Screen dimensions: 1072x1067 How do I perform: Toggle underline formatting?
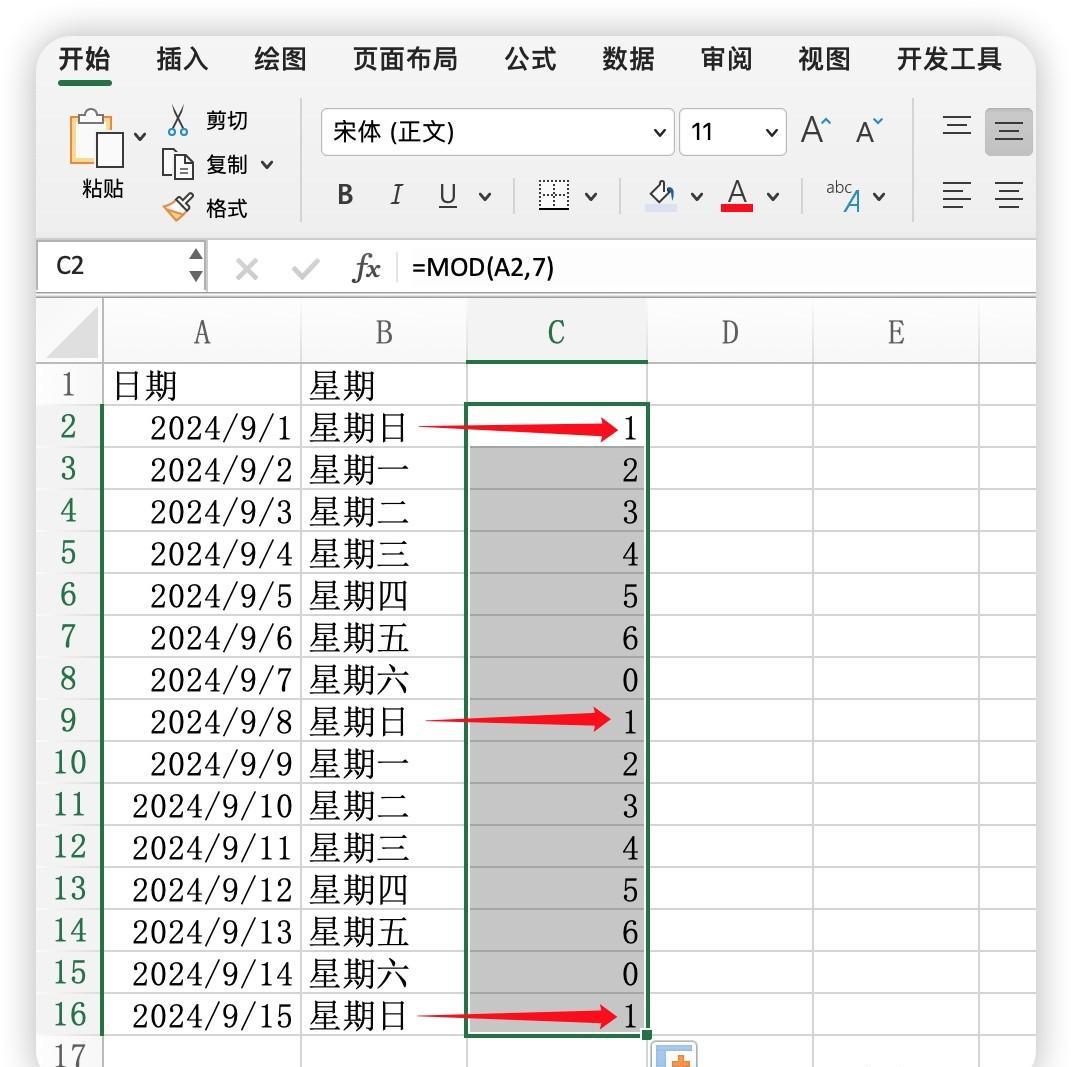448,195
